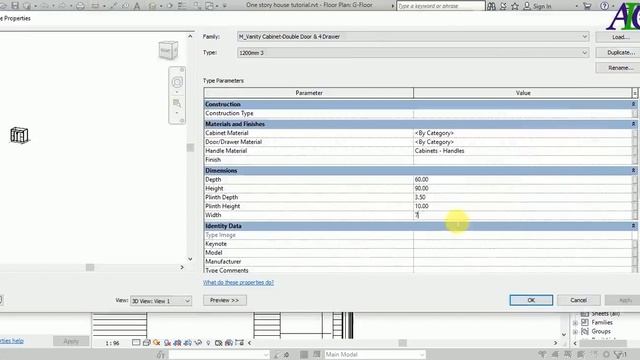This screenshot has width=640, height=360.
Task: Click the drawing area horizontal scrollbar thumb
Action: pyautogui.click(x=402, y=343)
